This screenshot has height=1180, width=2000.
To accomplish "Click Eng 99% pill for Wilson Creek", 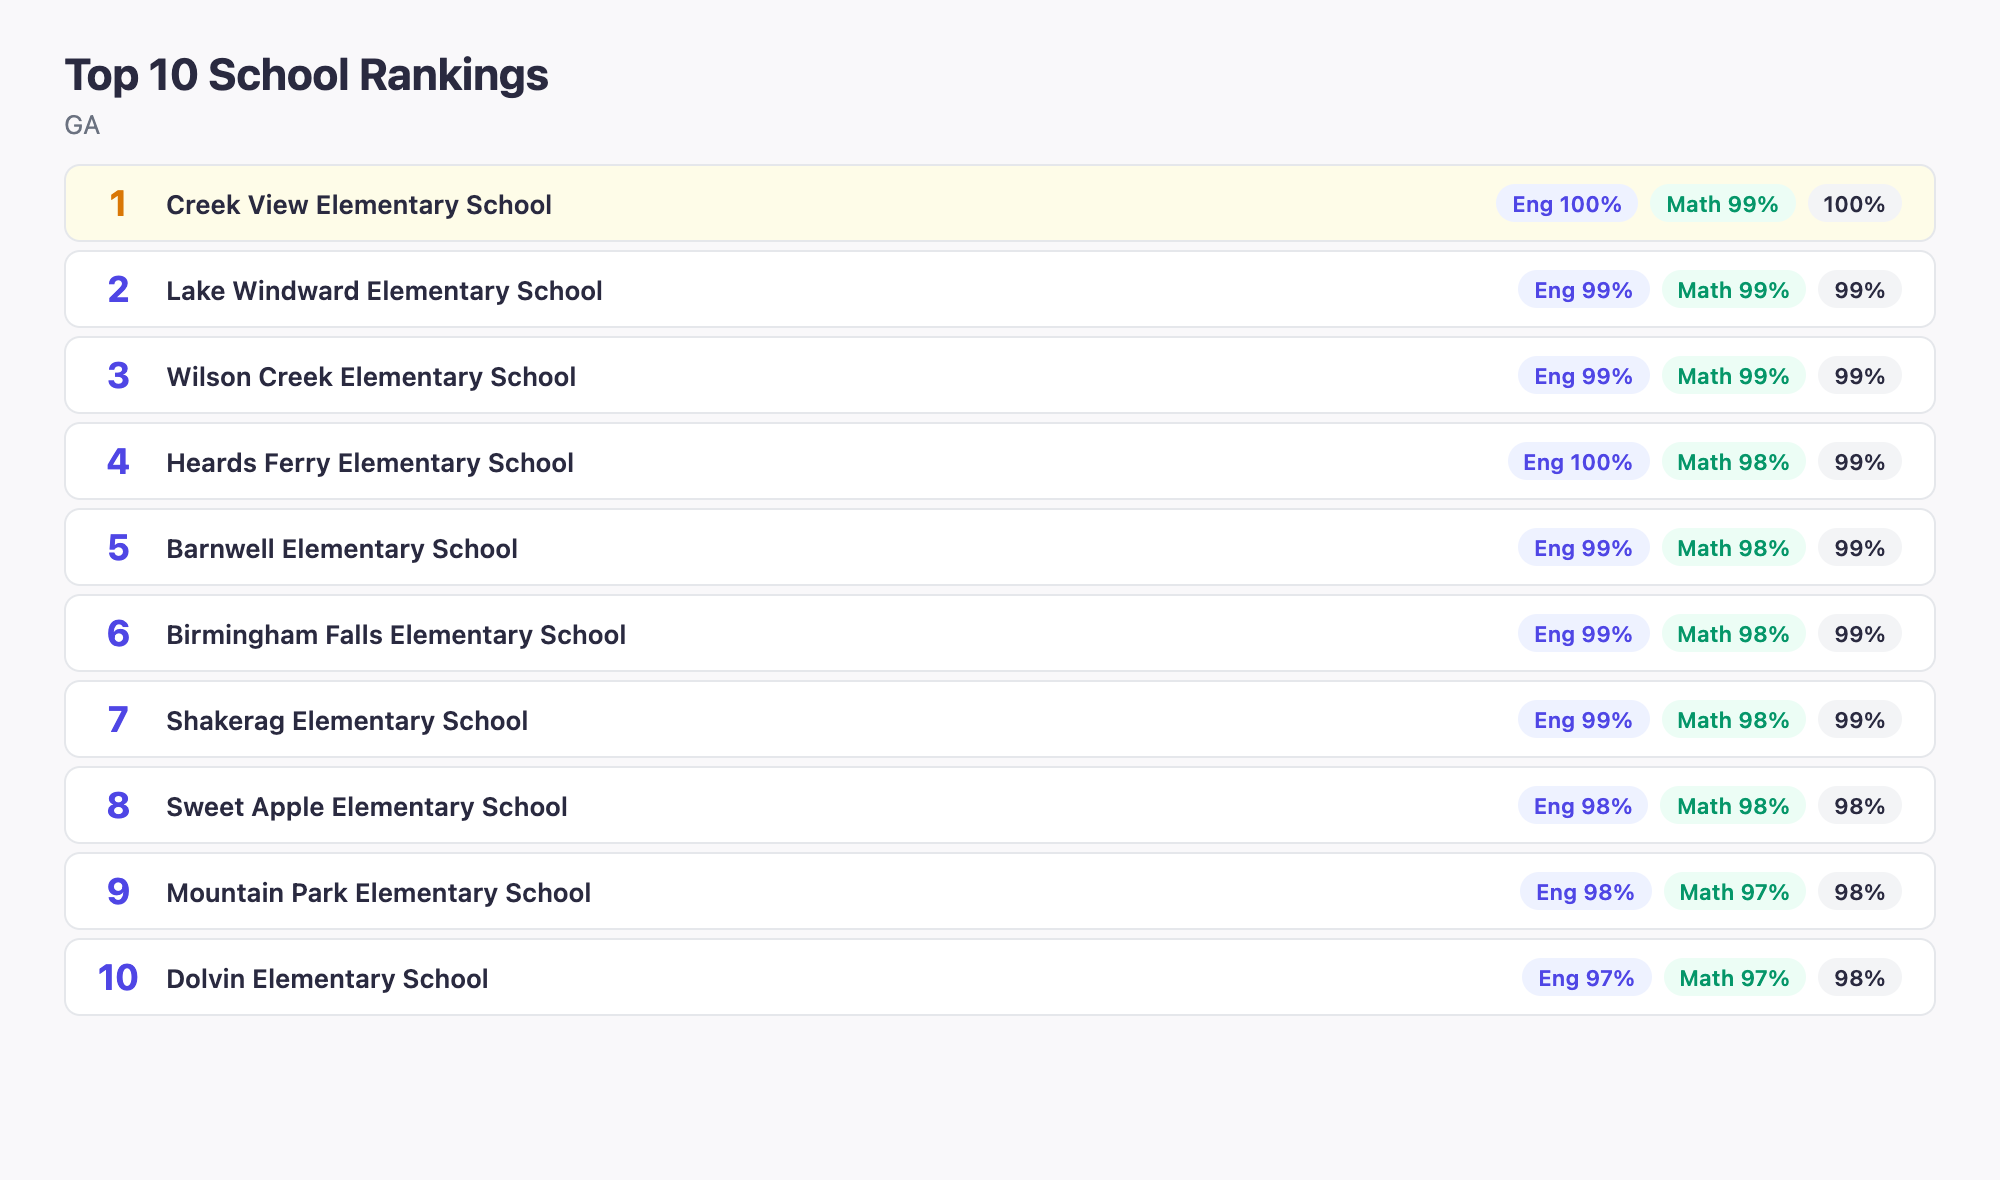I will [1584, 376].
